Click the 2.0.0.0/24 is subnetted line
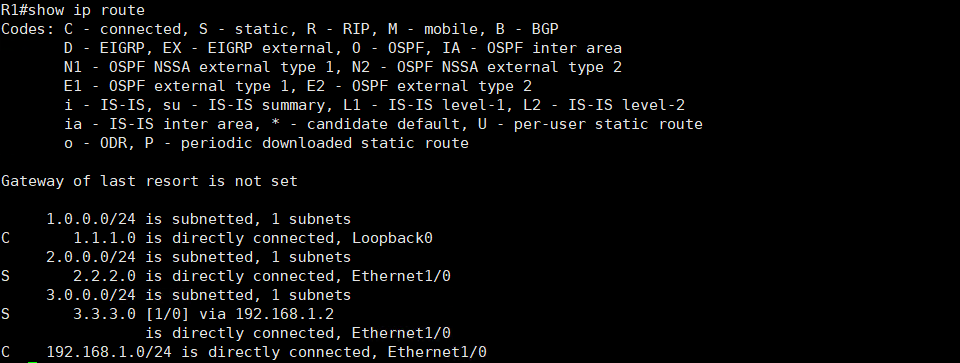The width and height of the screenshot is (960, 363). (198, 257)
